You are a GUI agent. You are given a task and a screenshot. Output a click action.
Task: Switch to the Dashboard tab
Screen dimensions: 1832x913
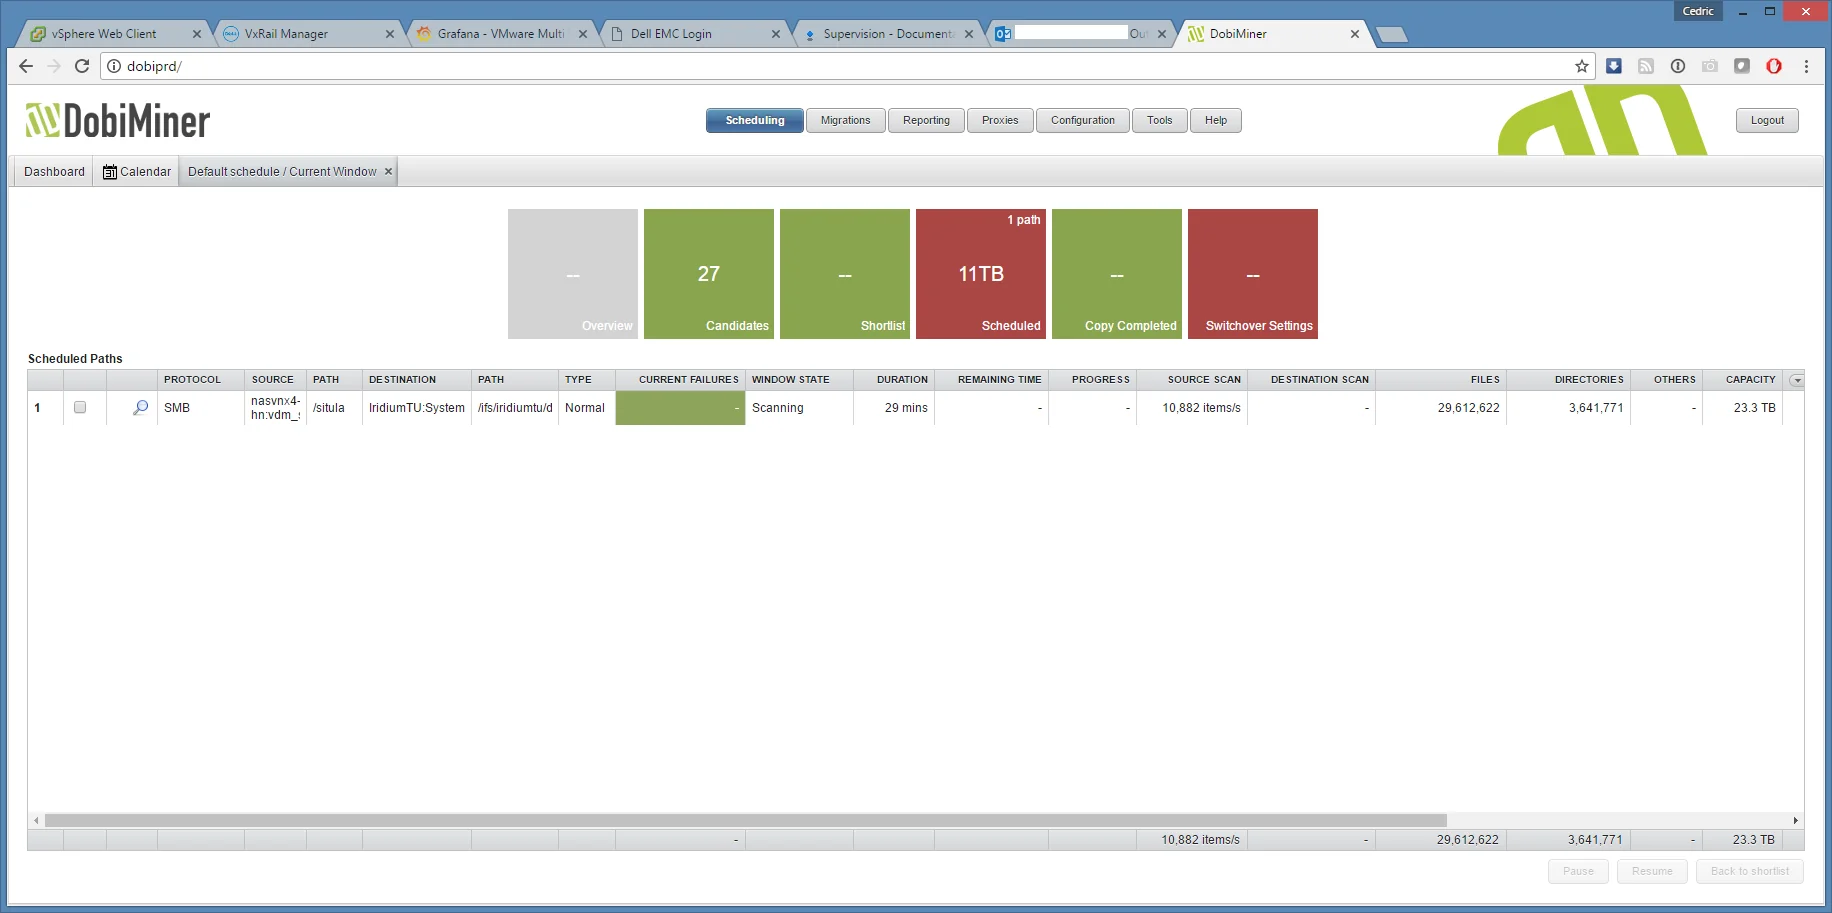click(54, 172)
